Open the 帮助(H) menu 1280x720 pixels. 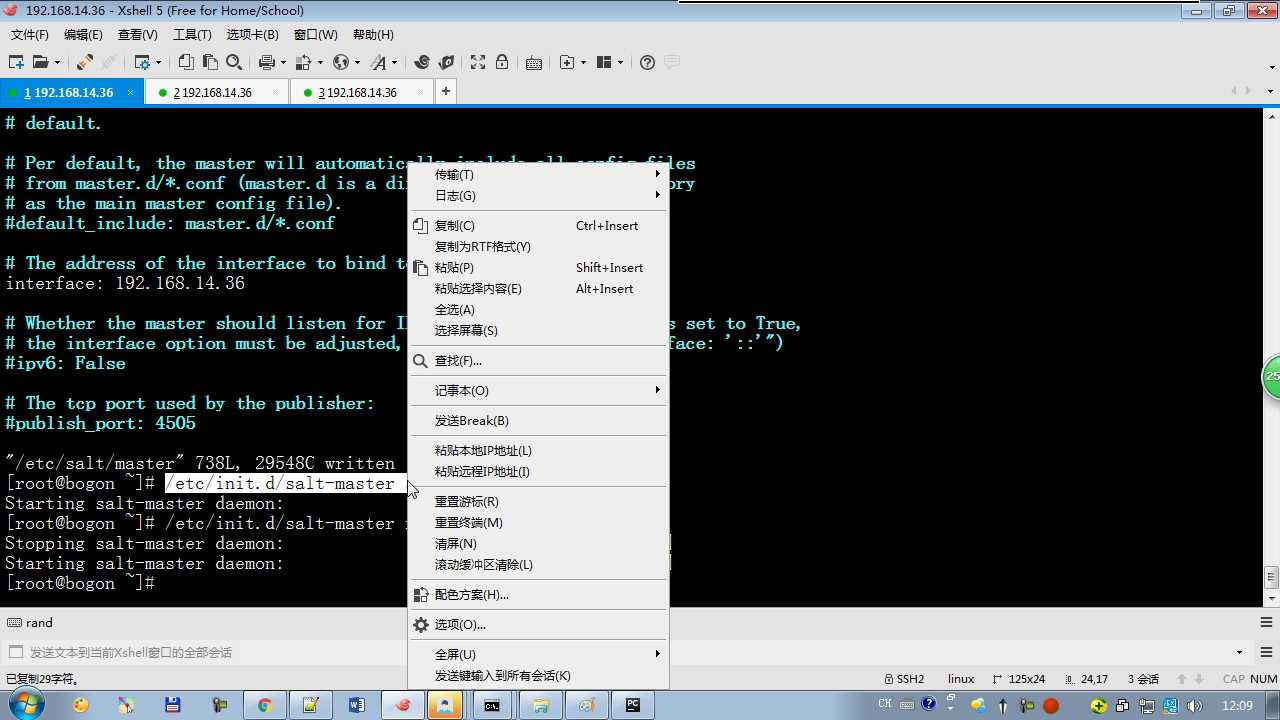pos(373,34)
